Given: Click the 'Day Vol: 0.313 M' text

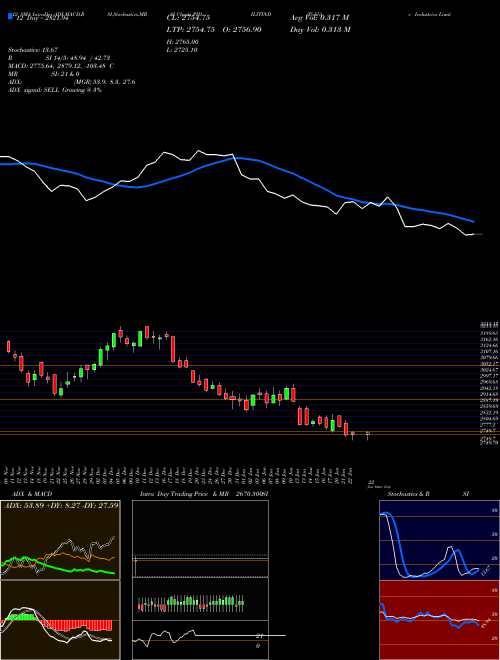Looking at the screenshot, I should tap(320, 29).
